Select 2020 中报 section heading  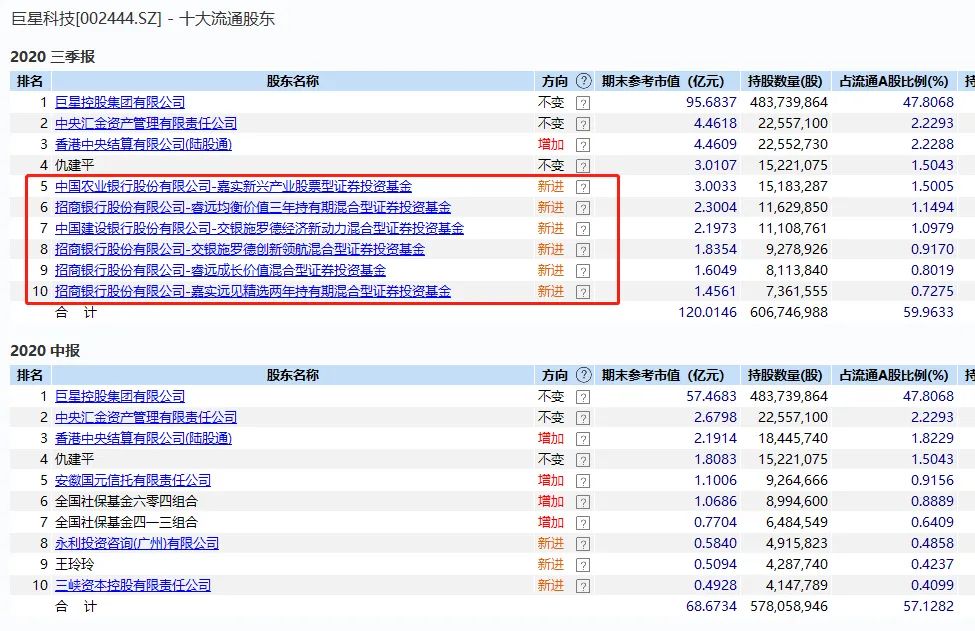click(45, 351)
